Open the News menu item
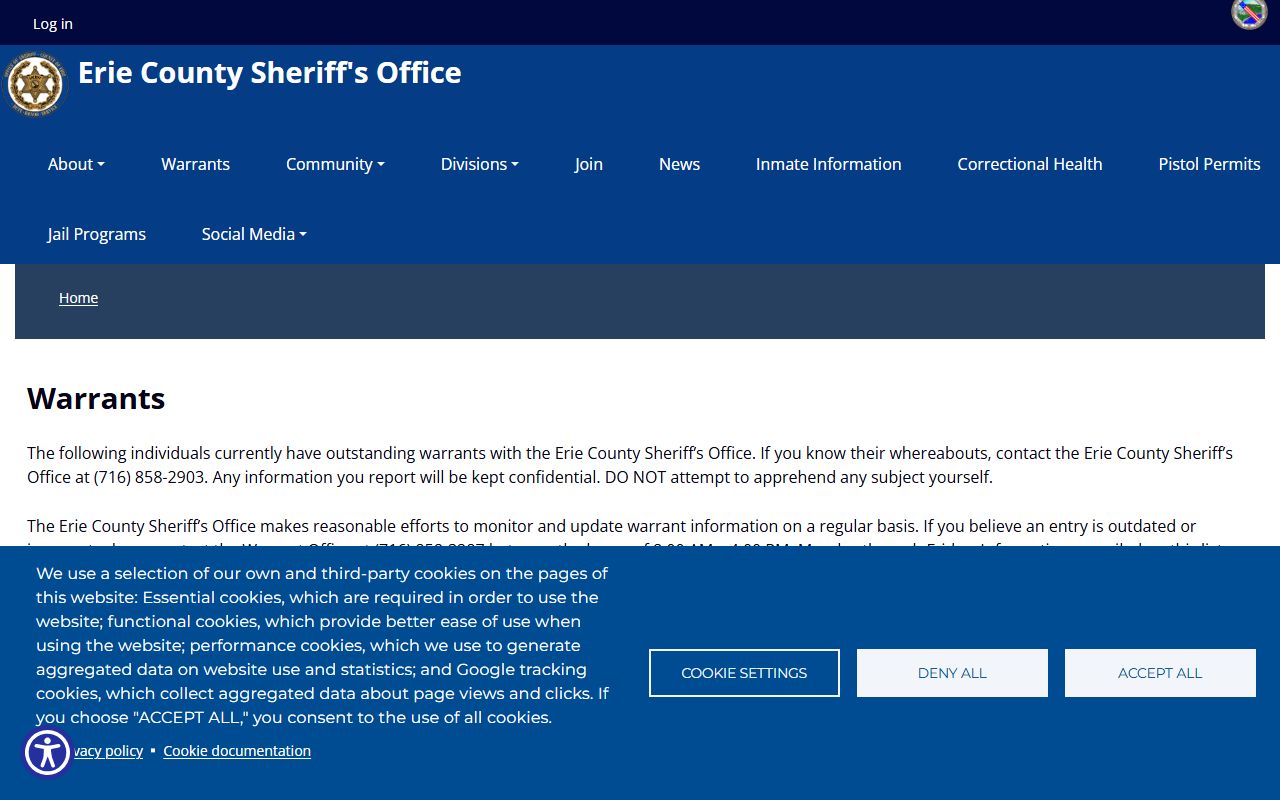Screen dimensions: 1280x800 click(x=679, y=164)
